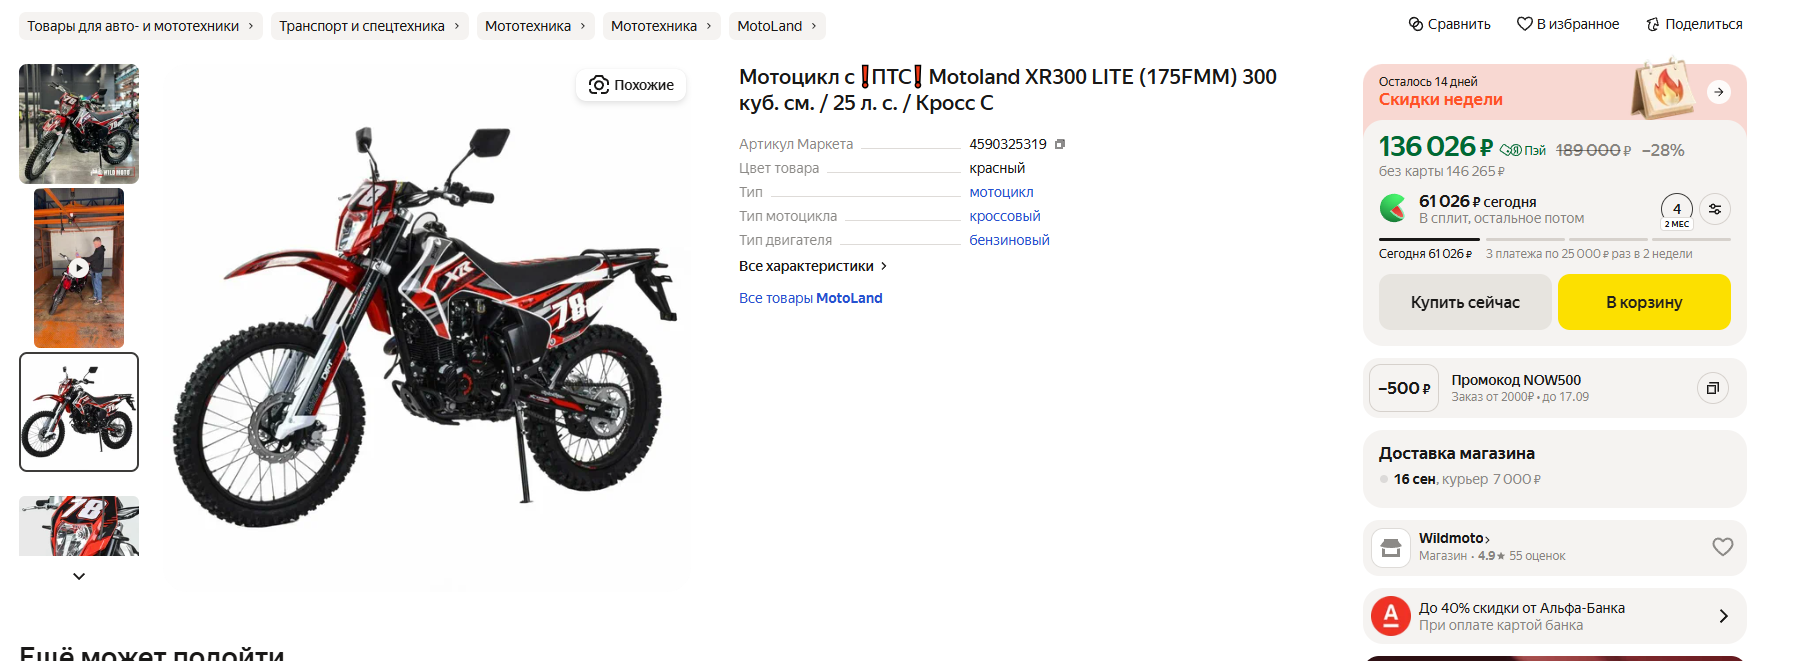Play the video thumbnail of the motorcycle
Image resolution: width=1793 pixels, height=661 pixels.
[79, 268]
